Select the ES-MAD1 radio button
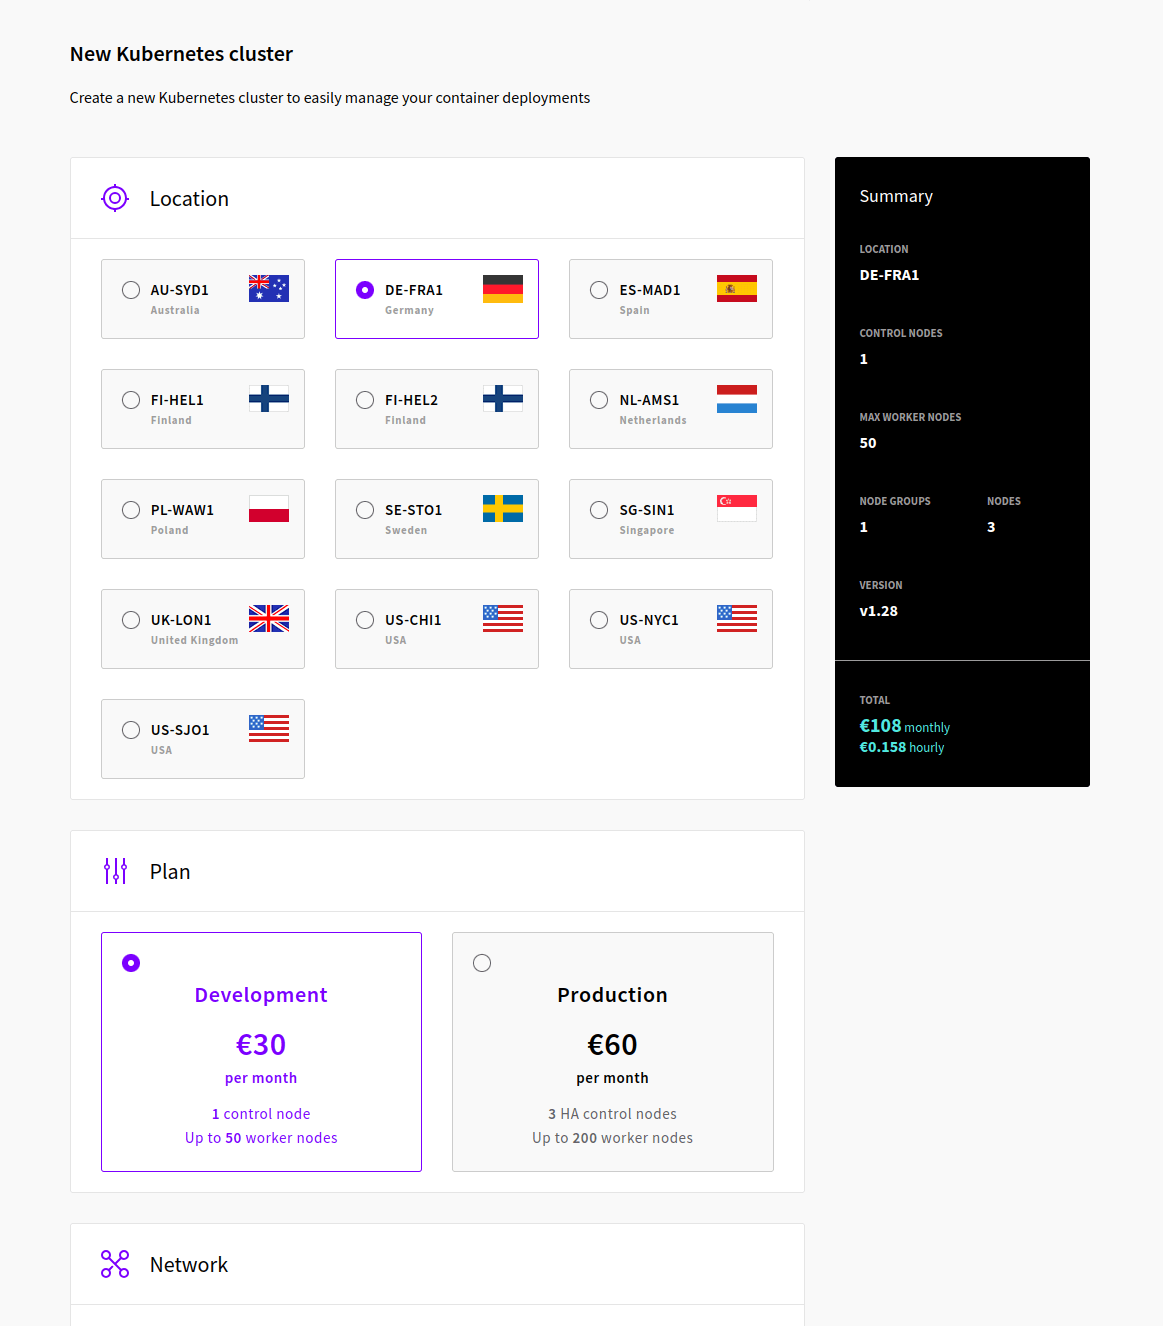 pyautogui.click(x=599, y=290)
